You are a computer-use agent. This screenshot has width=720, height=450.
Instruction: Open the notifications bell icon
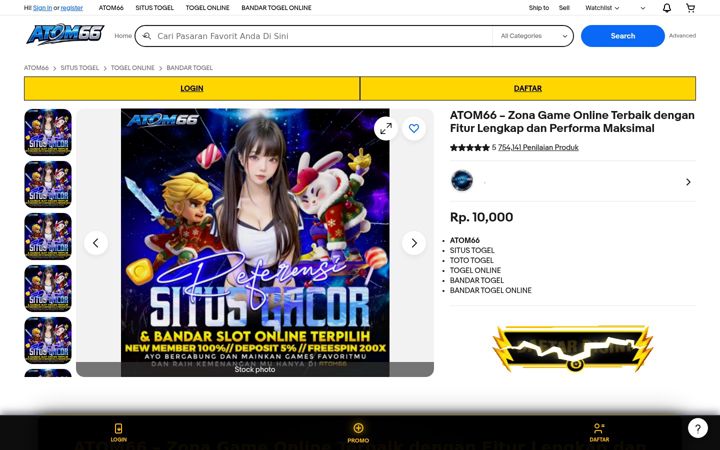[667, 8]
